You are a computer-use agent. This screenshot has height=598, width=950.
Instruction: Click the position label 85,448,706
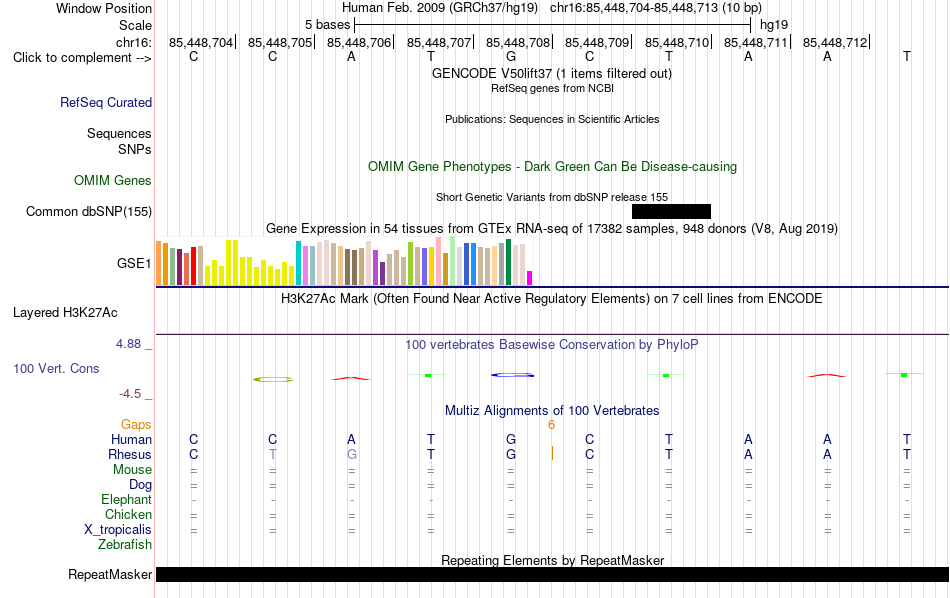coord(359,42)
